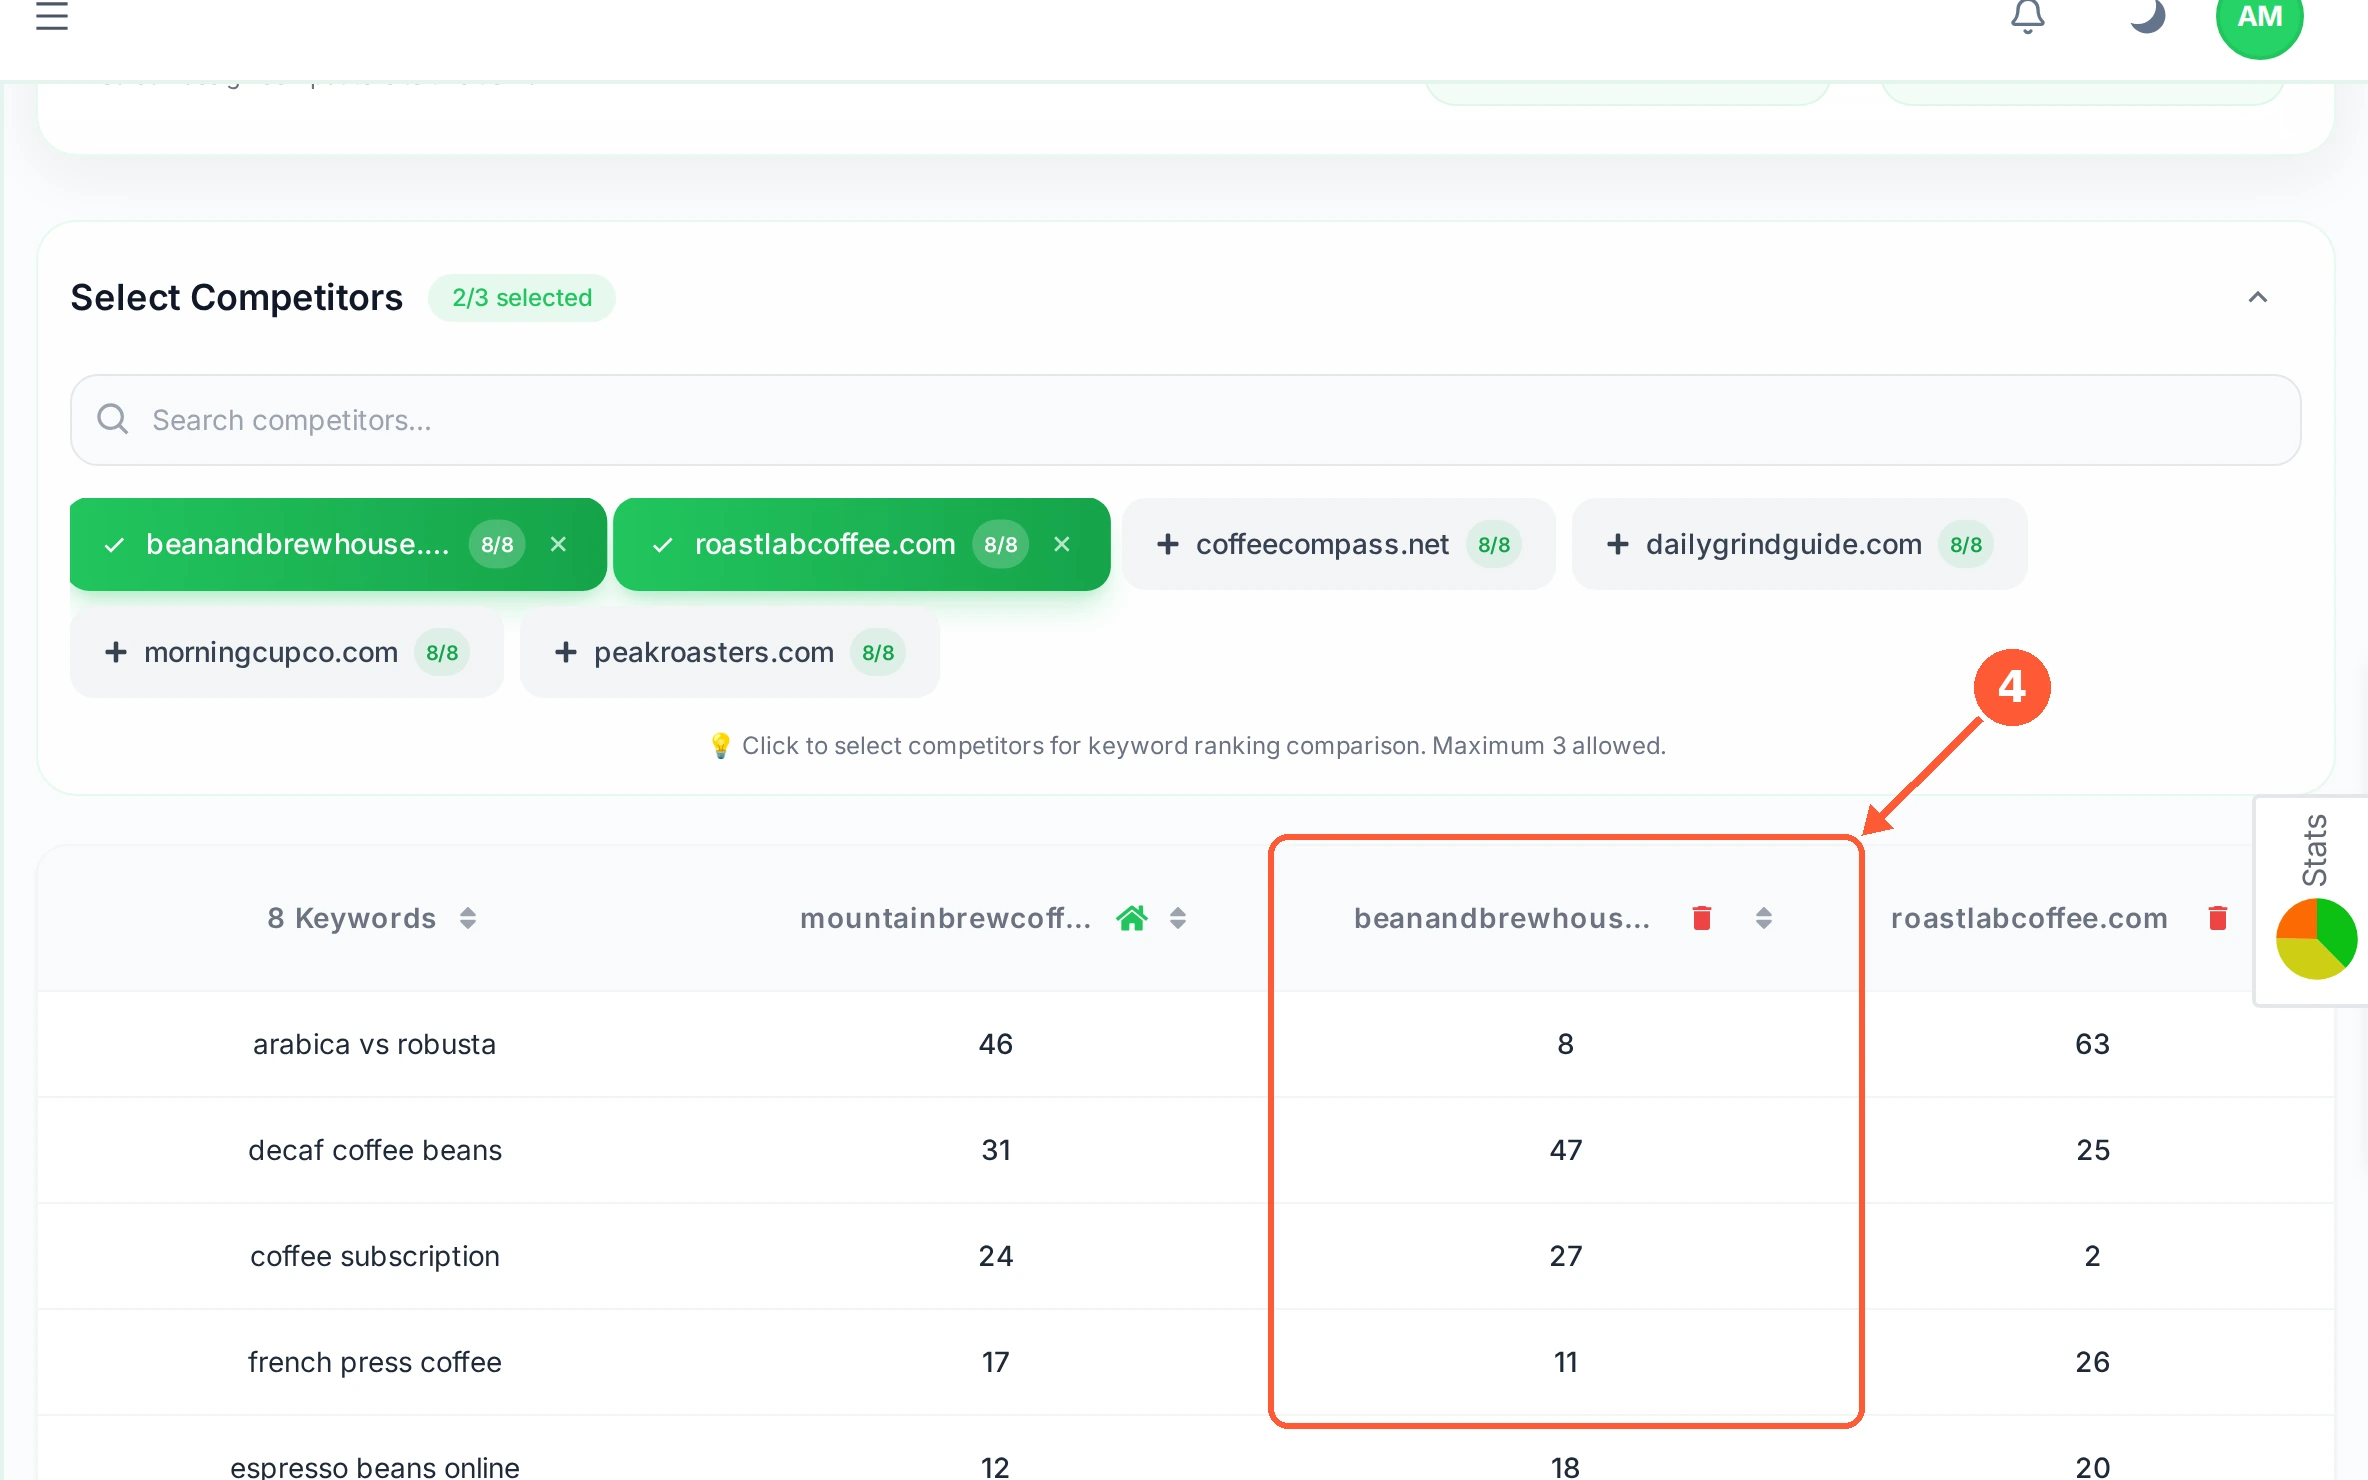Image resolution: width=2368 pixels, height=1480 pixels.
Task: Click the green home icon for mountainbrewcoff
Action: pos(1132,918)
